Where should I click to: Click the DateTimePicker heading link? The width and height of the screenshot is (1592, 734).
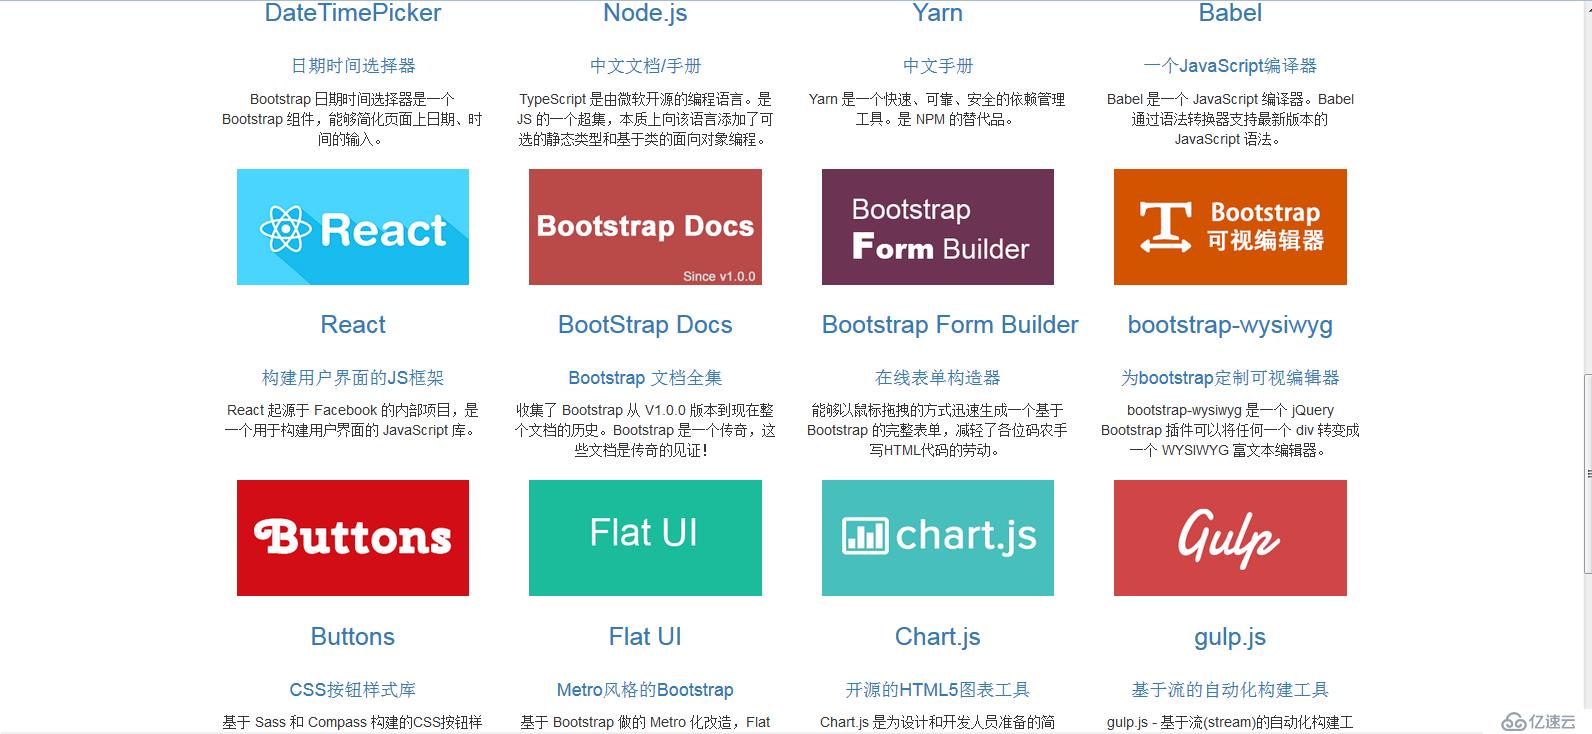[353, 13]
